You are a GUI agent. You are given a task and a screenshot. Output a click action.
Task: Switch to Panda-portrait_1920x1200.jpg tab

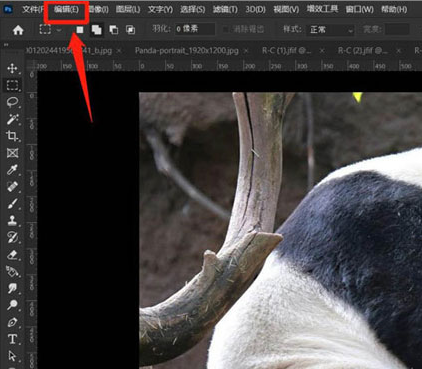(187, 51)
